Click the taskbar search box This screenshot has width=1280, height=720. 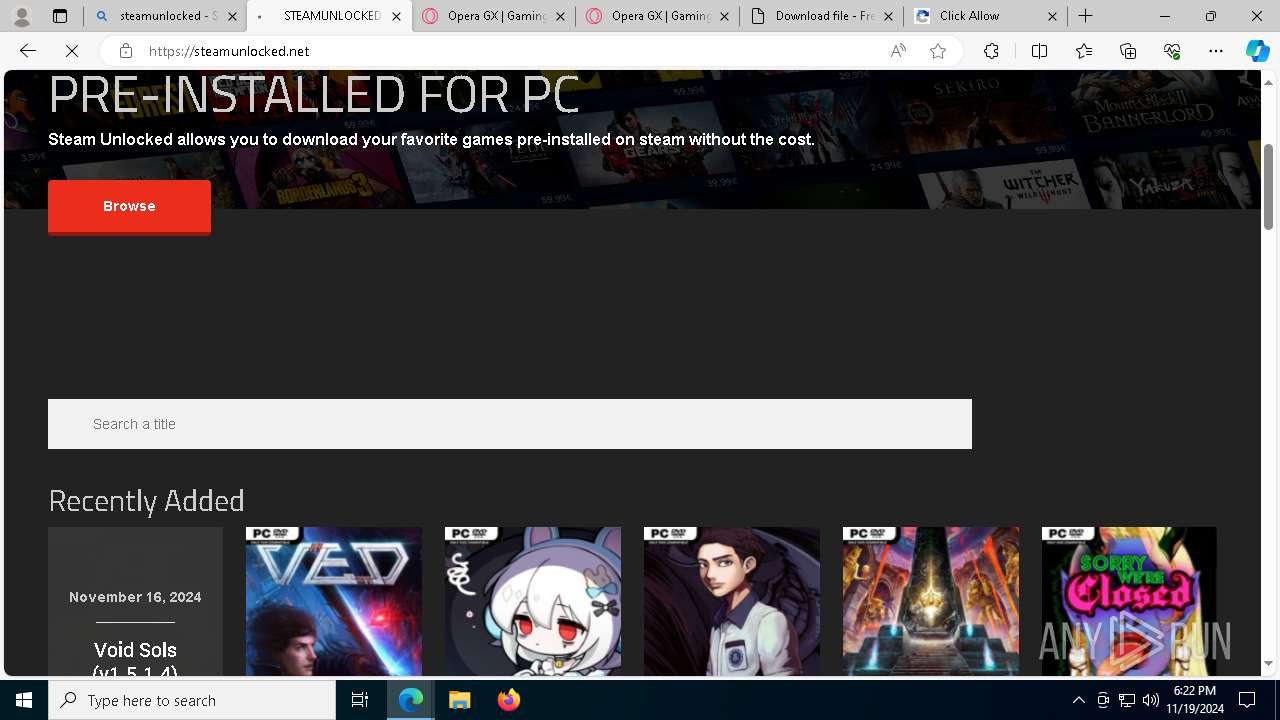click(x=192, y=700)
